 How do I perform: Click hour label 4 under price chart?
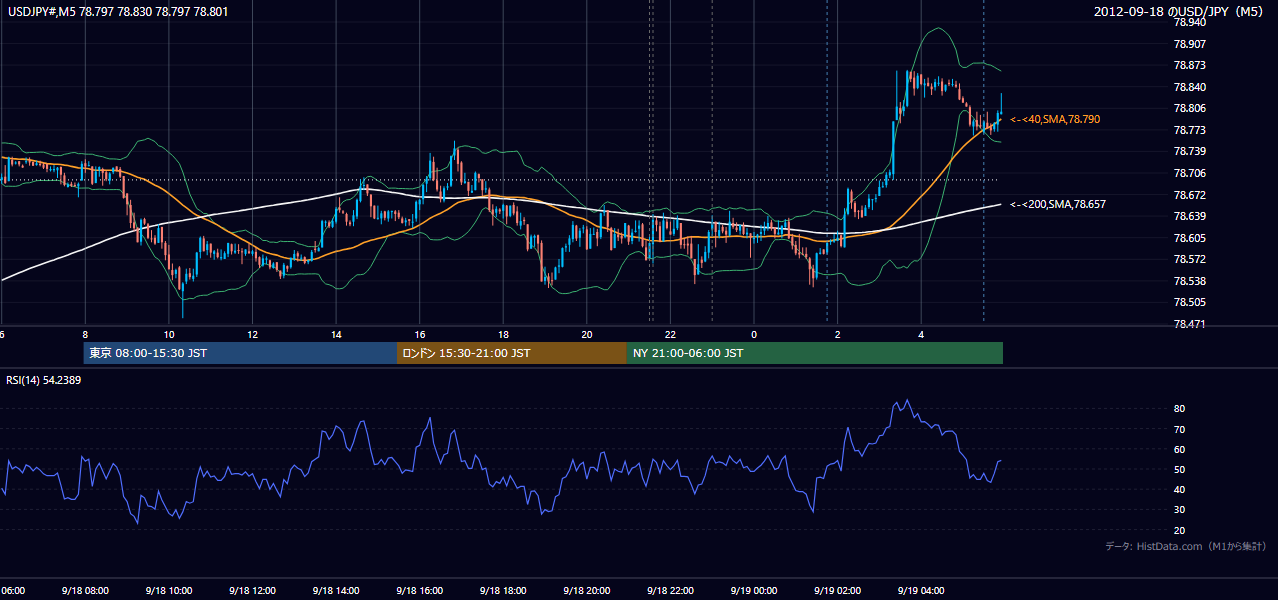[922, 335]
